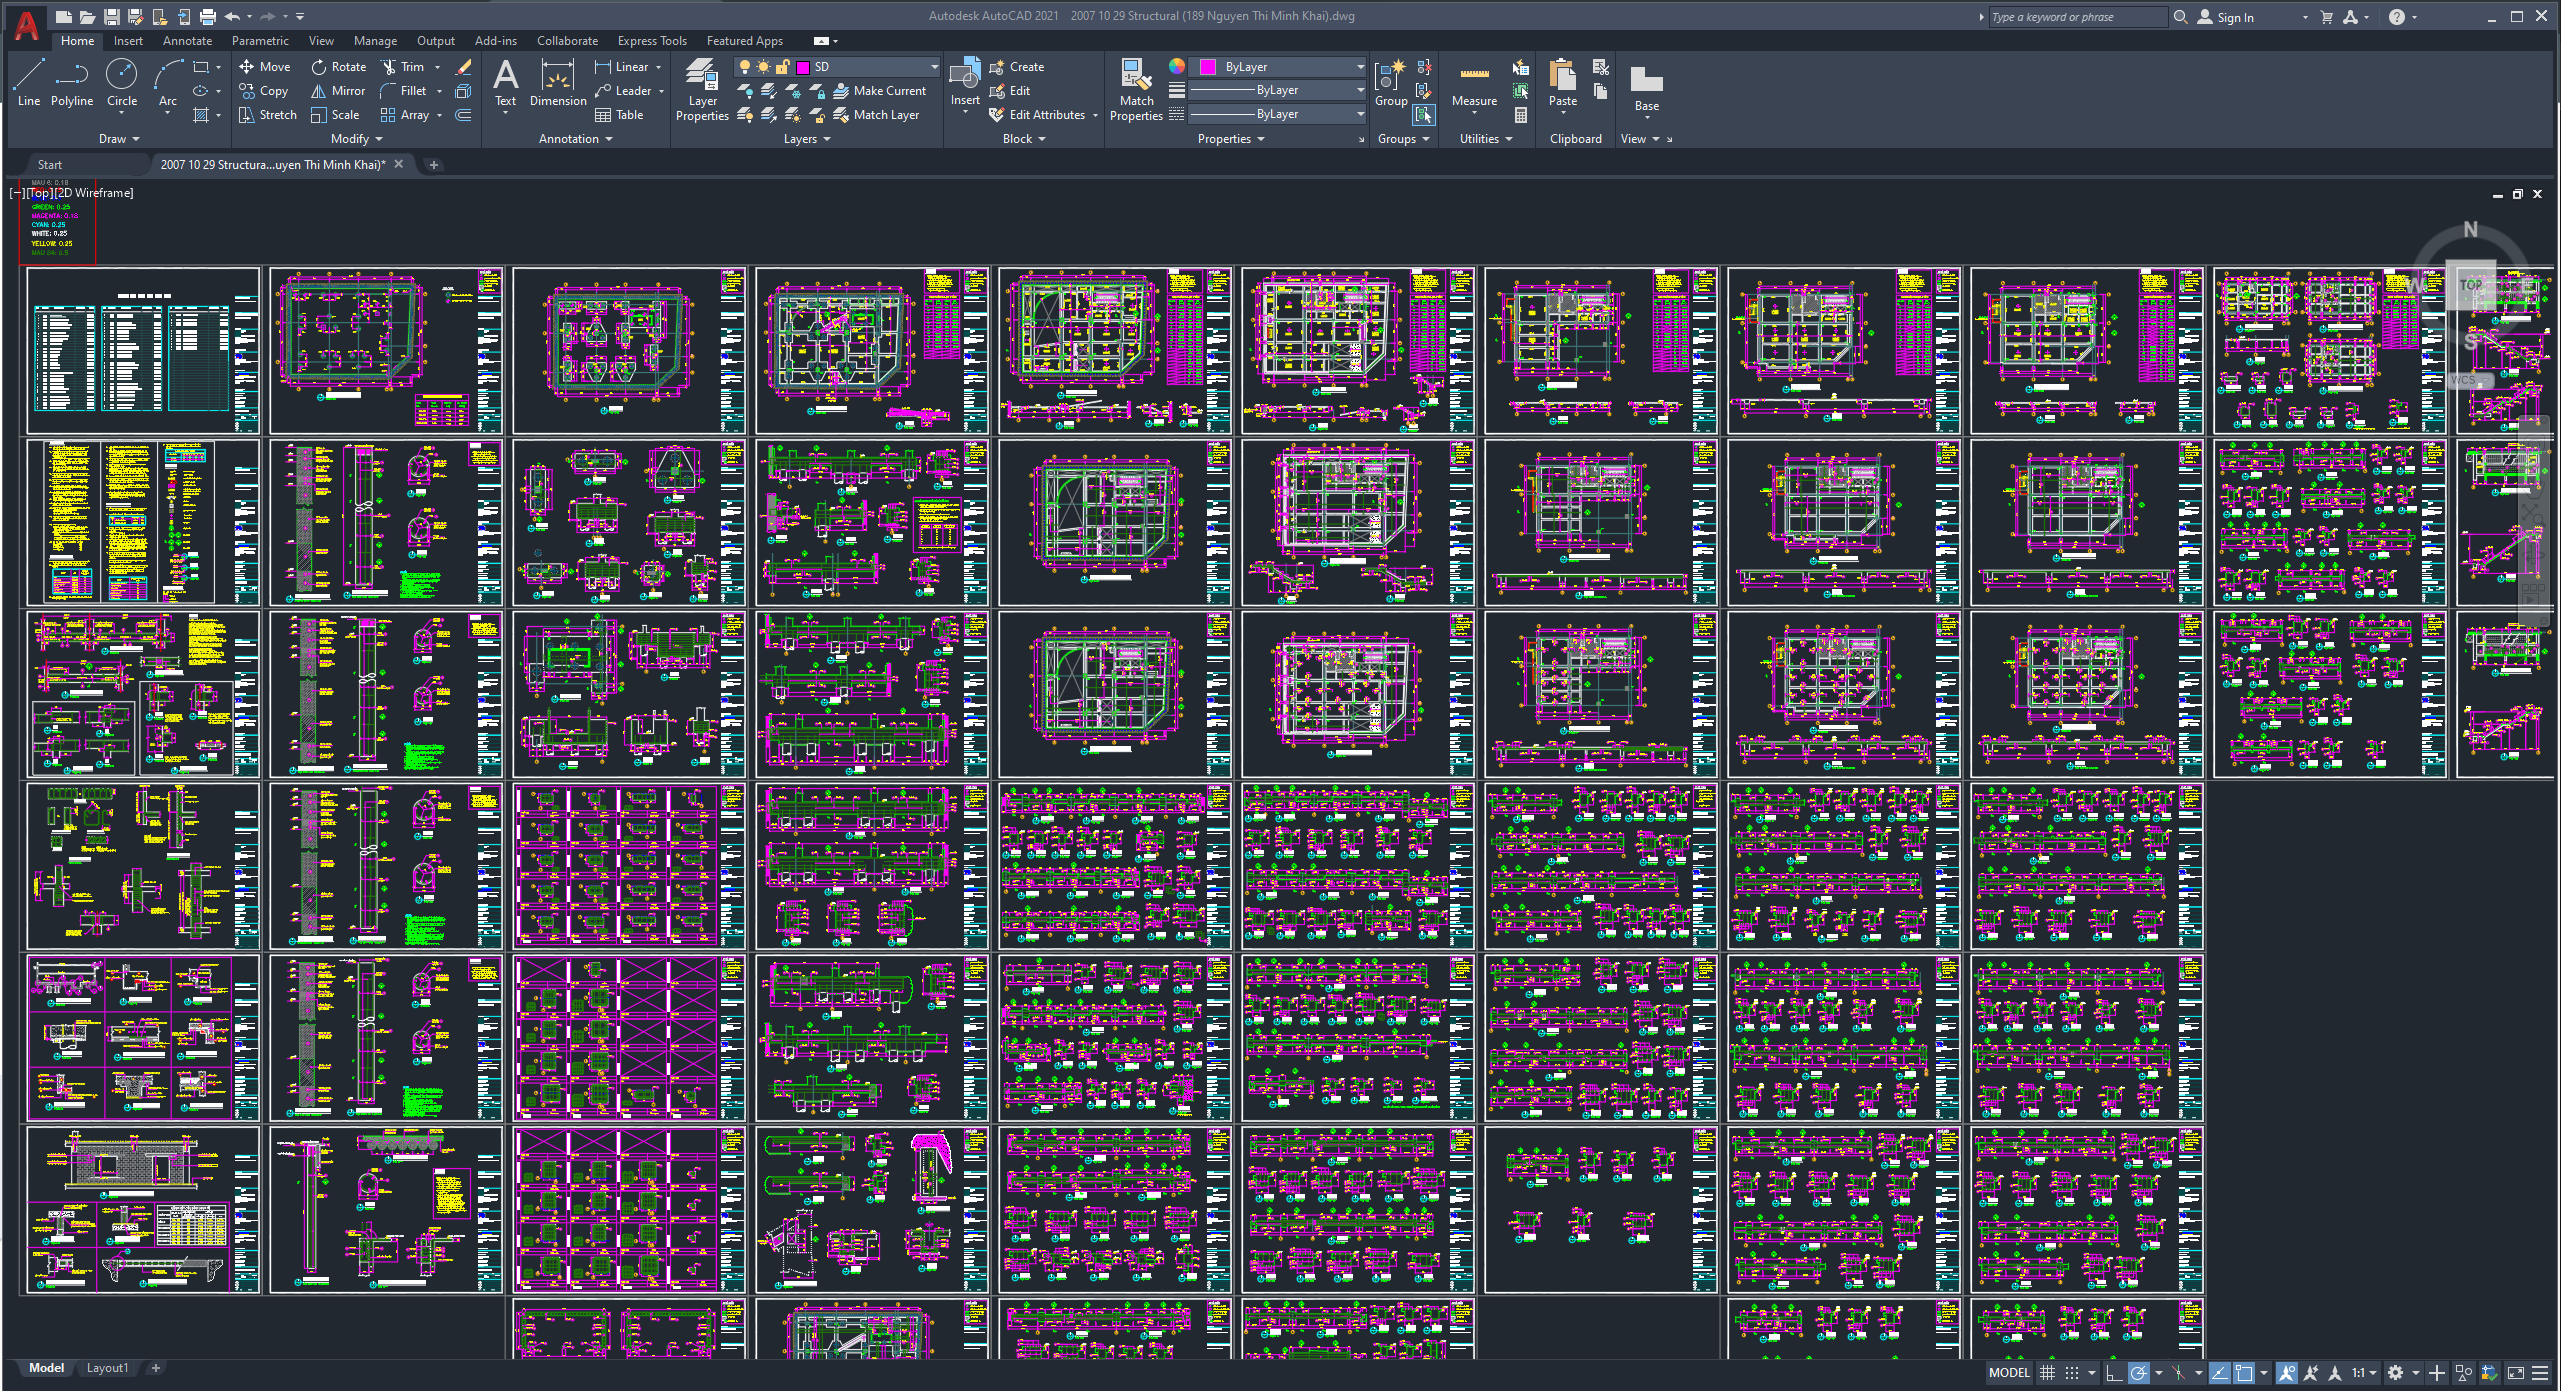Click the Make Current layer button
This screenshot has height=1391, width=2561.
point(880,91)
